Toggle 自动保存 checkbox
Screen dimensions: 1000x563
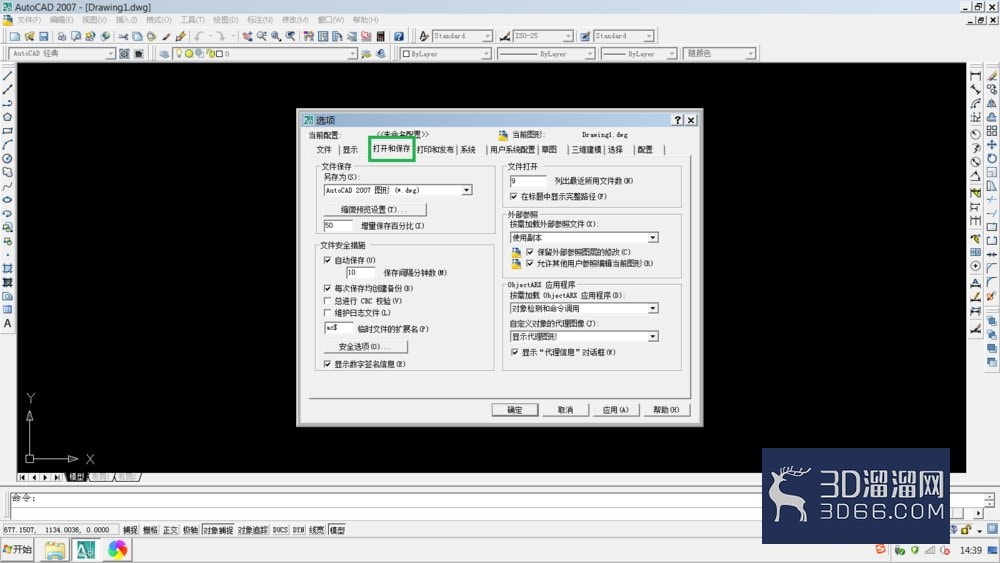pos(327,260)
